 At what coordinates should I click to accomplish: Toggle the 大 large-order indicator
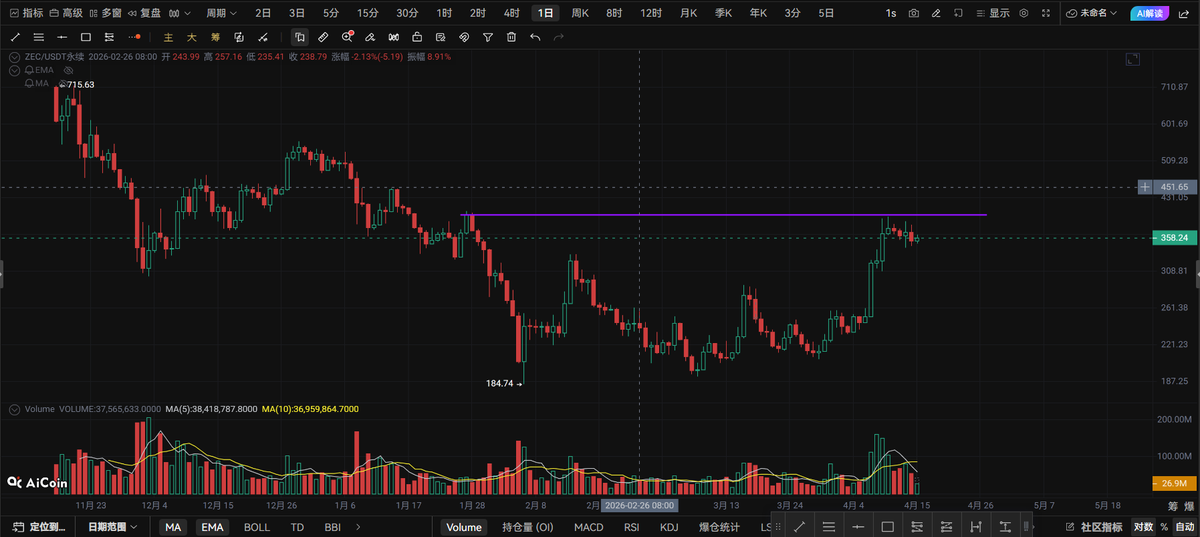pyautogui.click(x=192, y=37)
